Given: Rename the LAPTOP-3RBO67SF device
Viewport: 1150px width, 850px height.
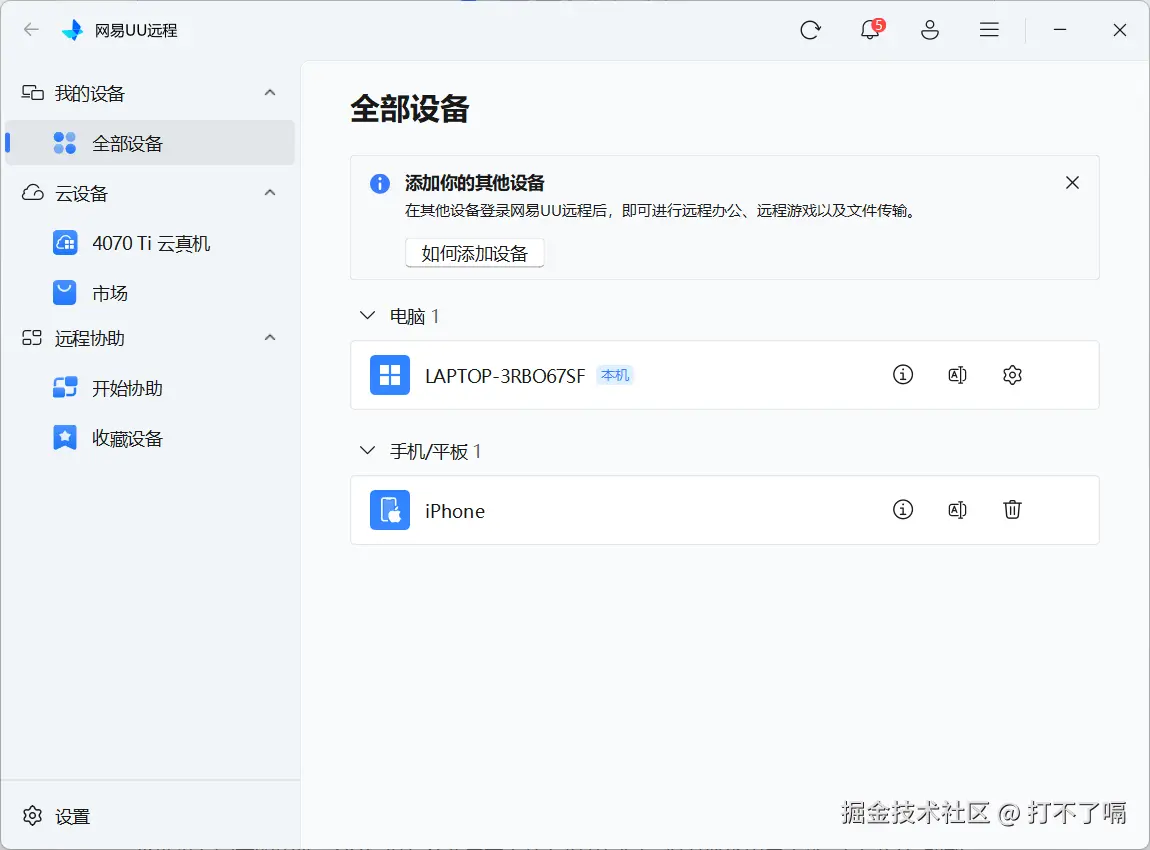Looking at the screenshot, I should 957,375.
